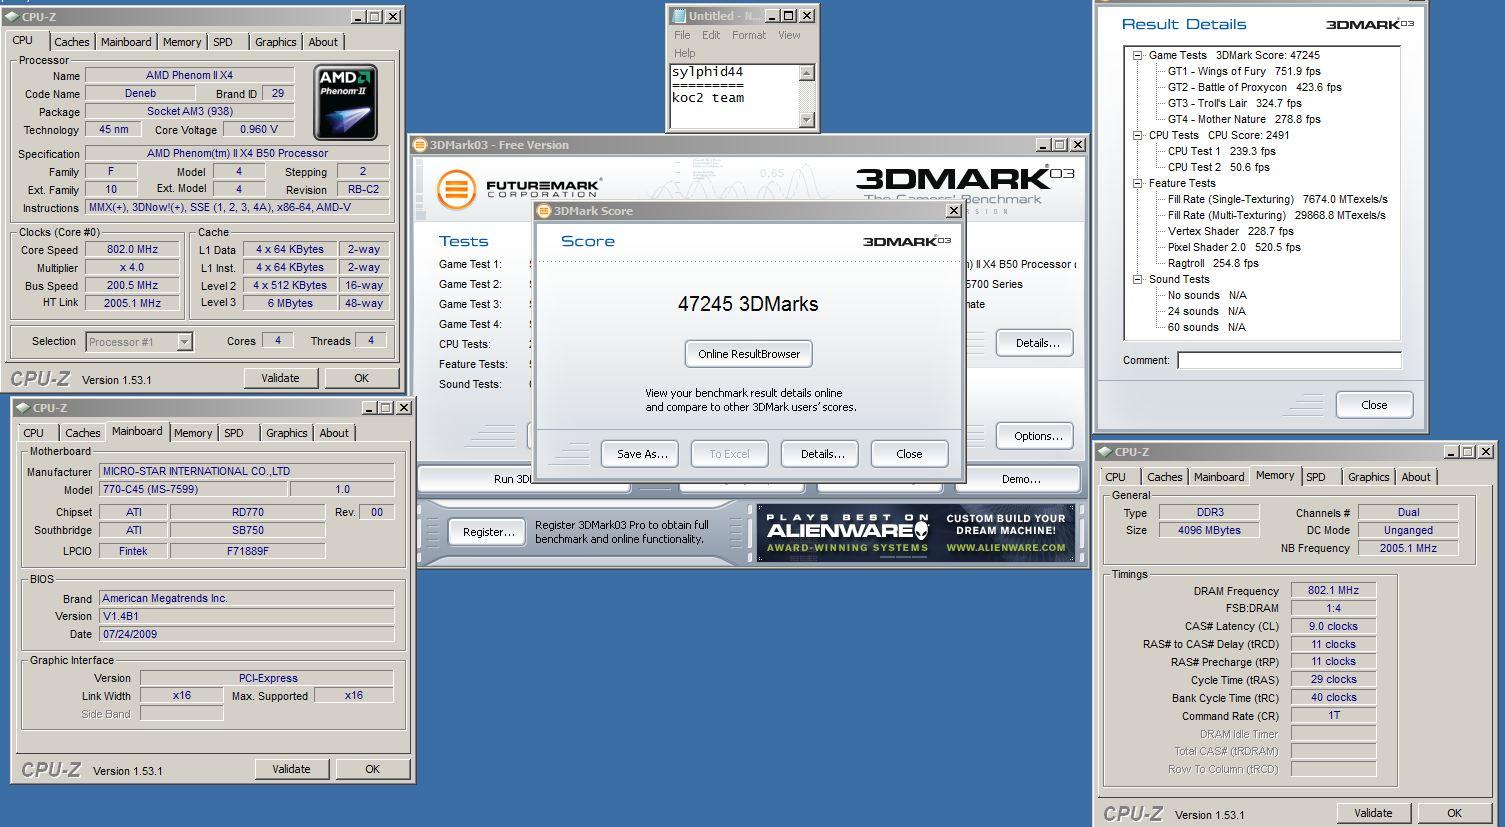Image resolution: width=1505 pixels, height=827 pixels.
Task: Minimize the Notepad window
Action: tap(772, 16)
